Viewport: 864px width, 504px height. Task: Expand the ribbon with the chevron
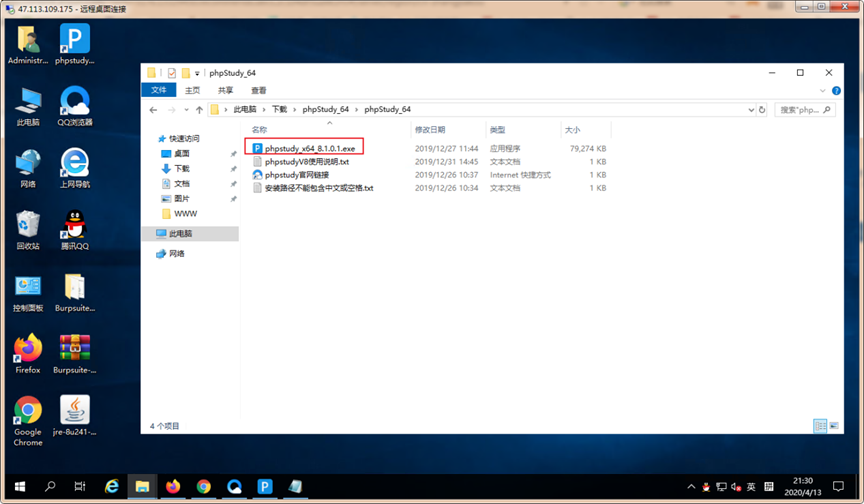coord(823,90)
